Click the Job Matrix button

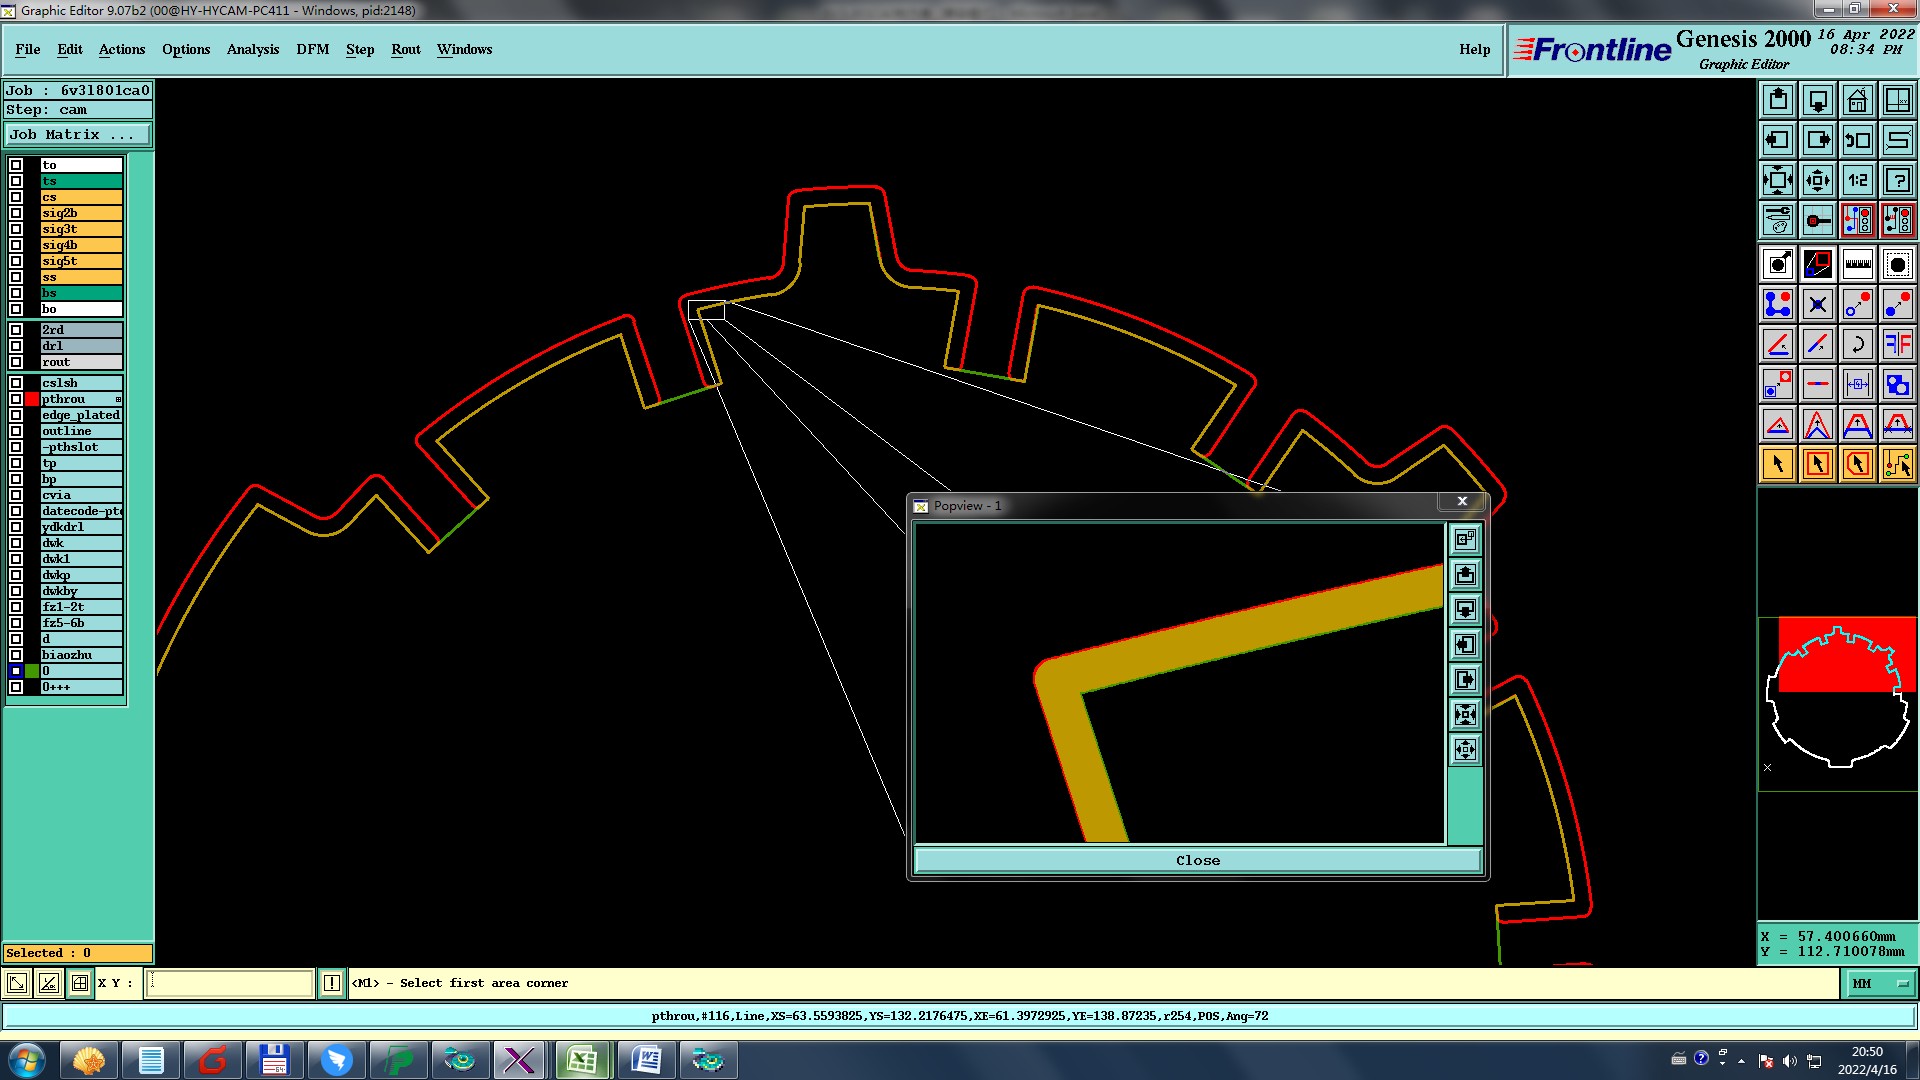point(79,134)
